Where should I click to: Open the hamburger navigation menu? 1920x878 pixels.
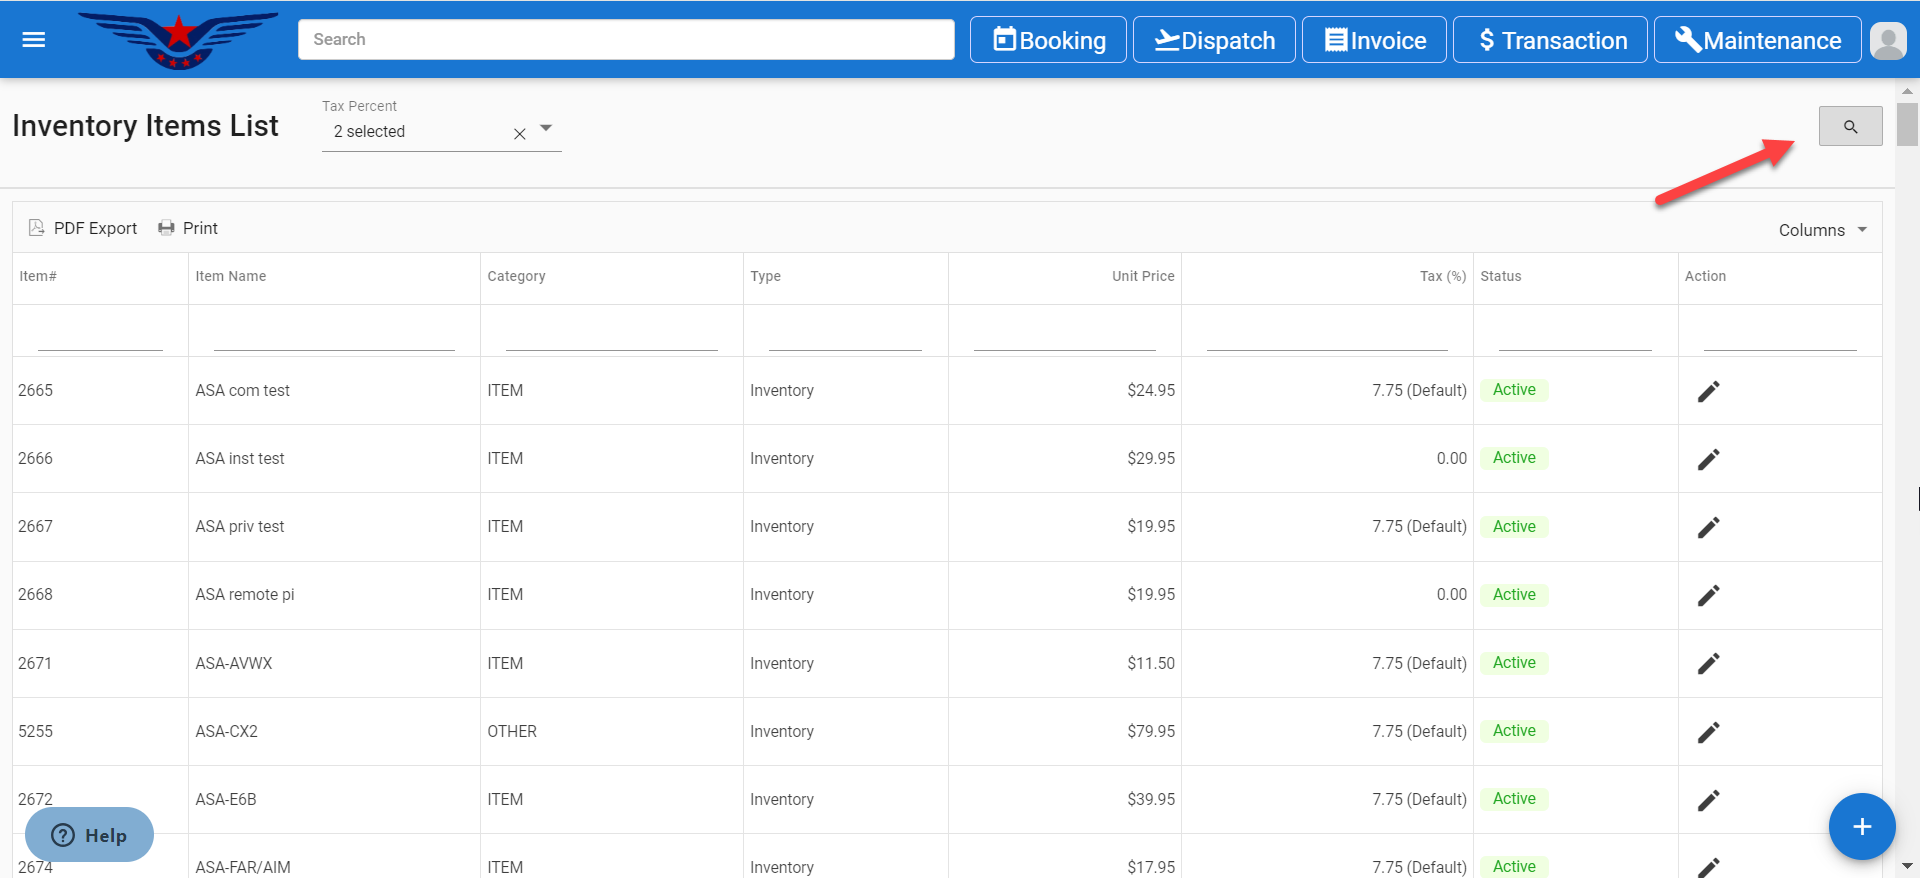[x=34, y=40]
